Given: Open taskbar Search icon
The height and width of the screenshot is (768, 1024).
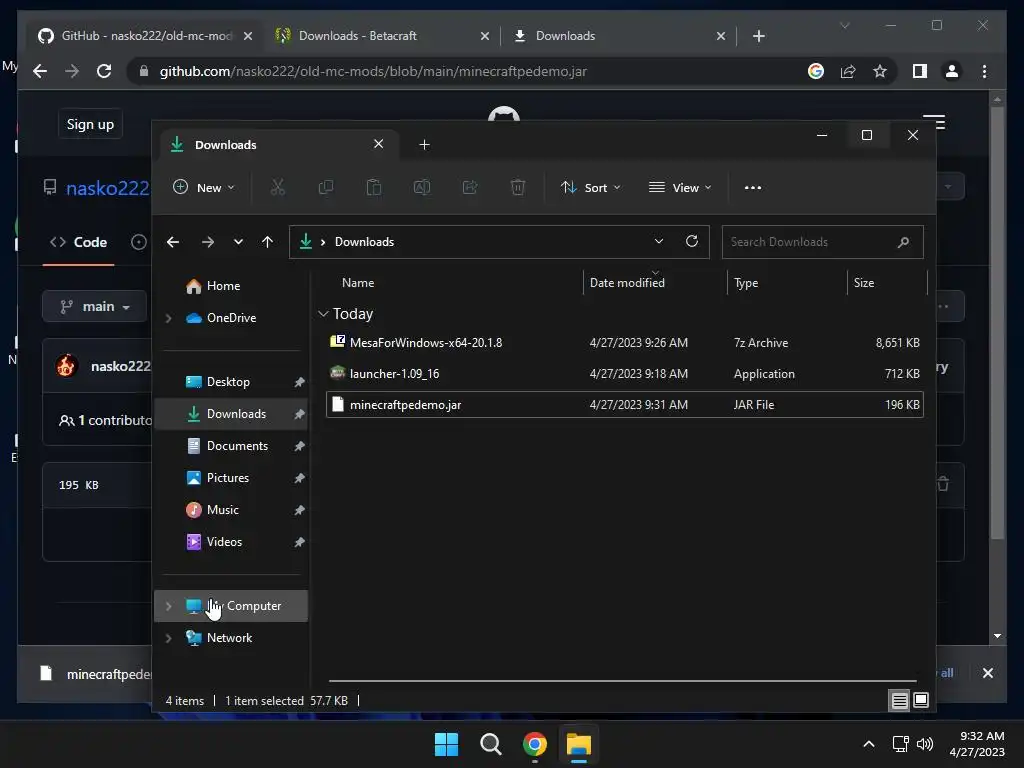Looking at the screenshot, I should point(490,744).
